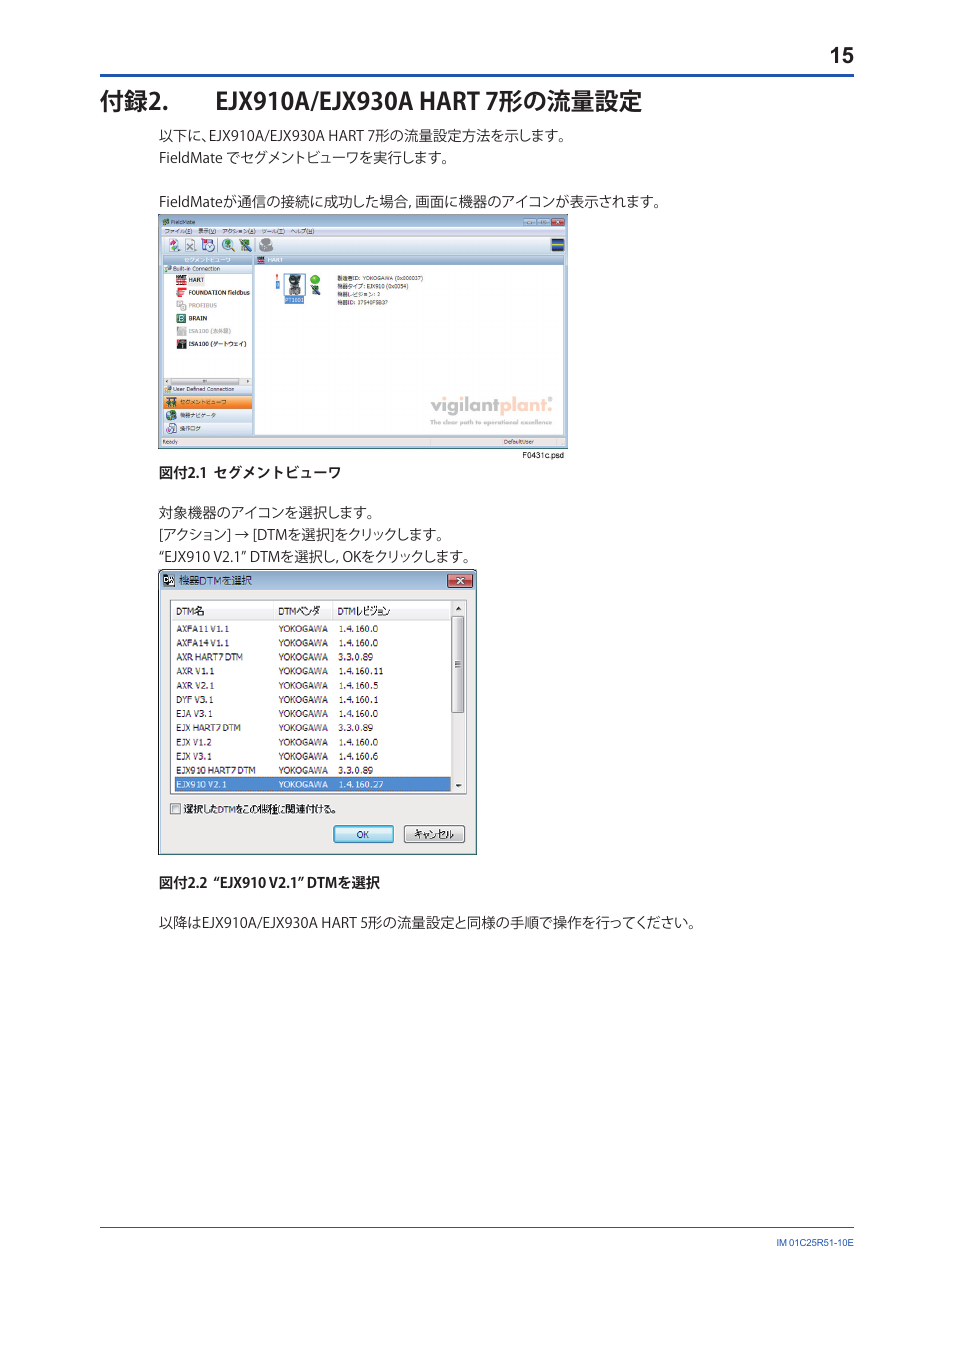Click the FOUNDATION fieldbus red icon
954x1350 pixels.
(x=181, y=293)
